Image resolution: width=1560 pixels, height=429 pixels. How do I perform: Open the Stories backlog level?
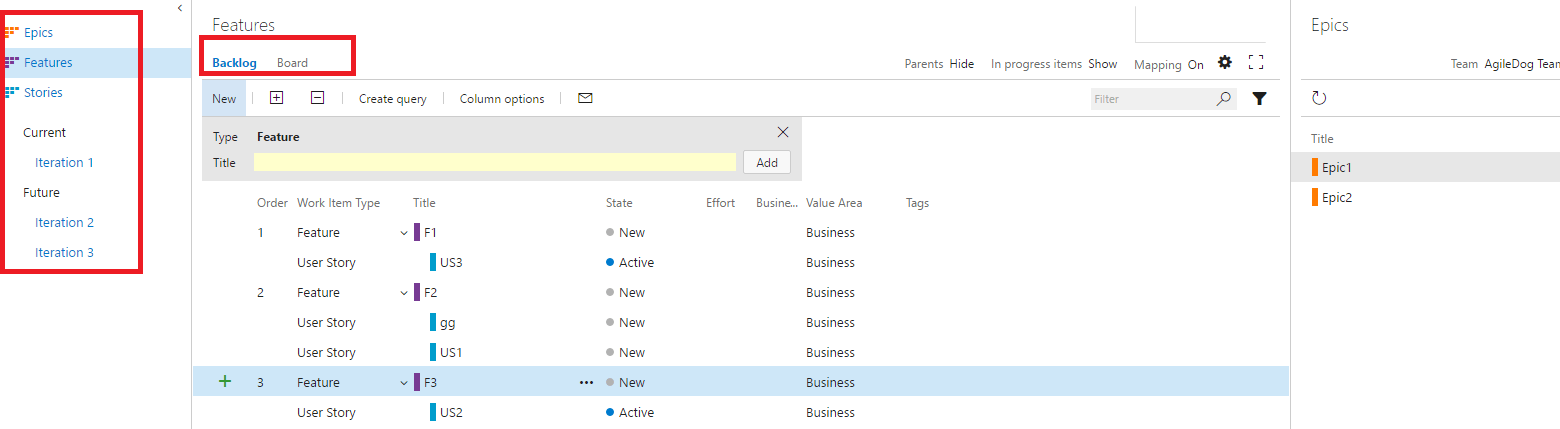click(x=43, y=92)
